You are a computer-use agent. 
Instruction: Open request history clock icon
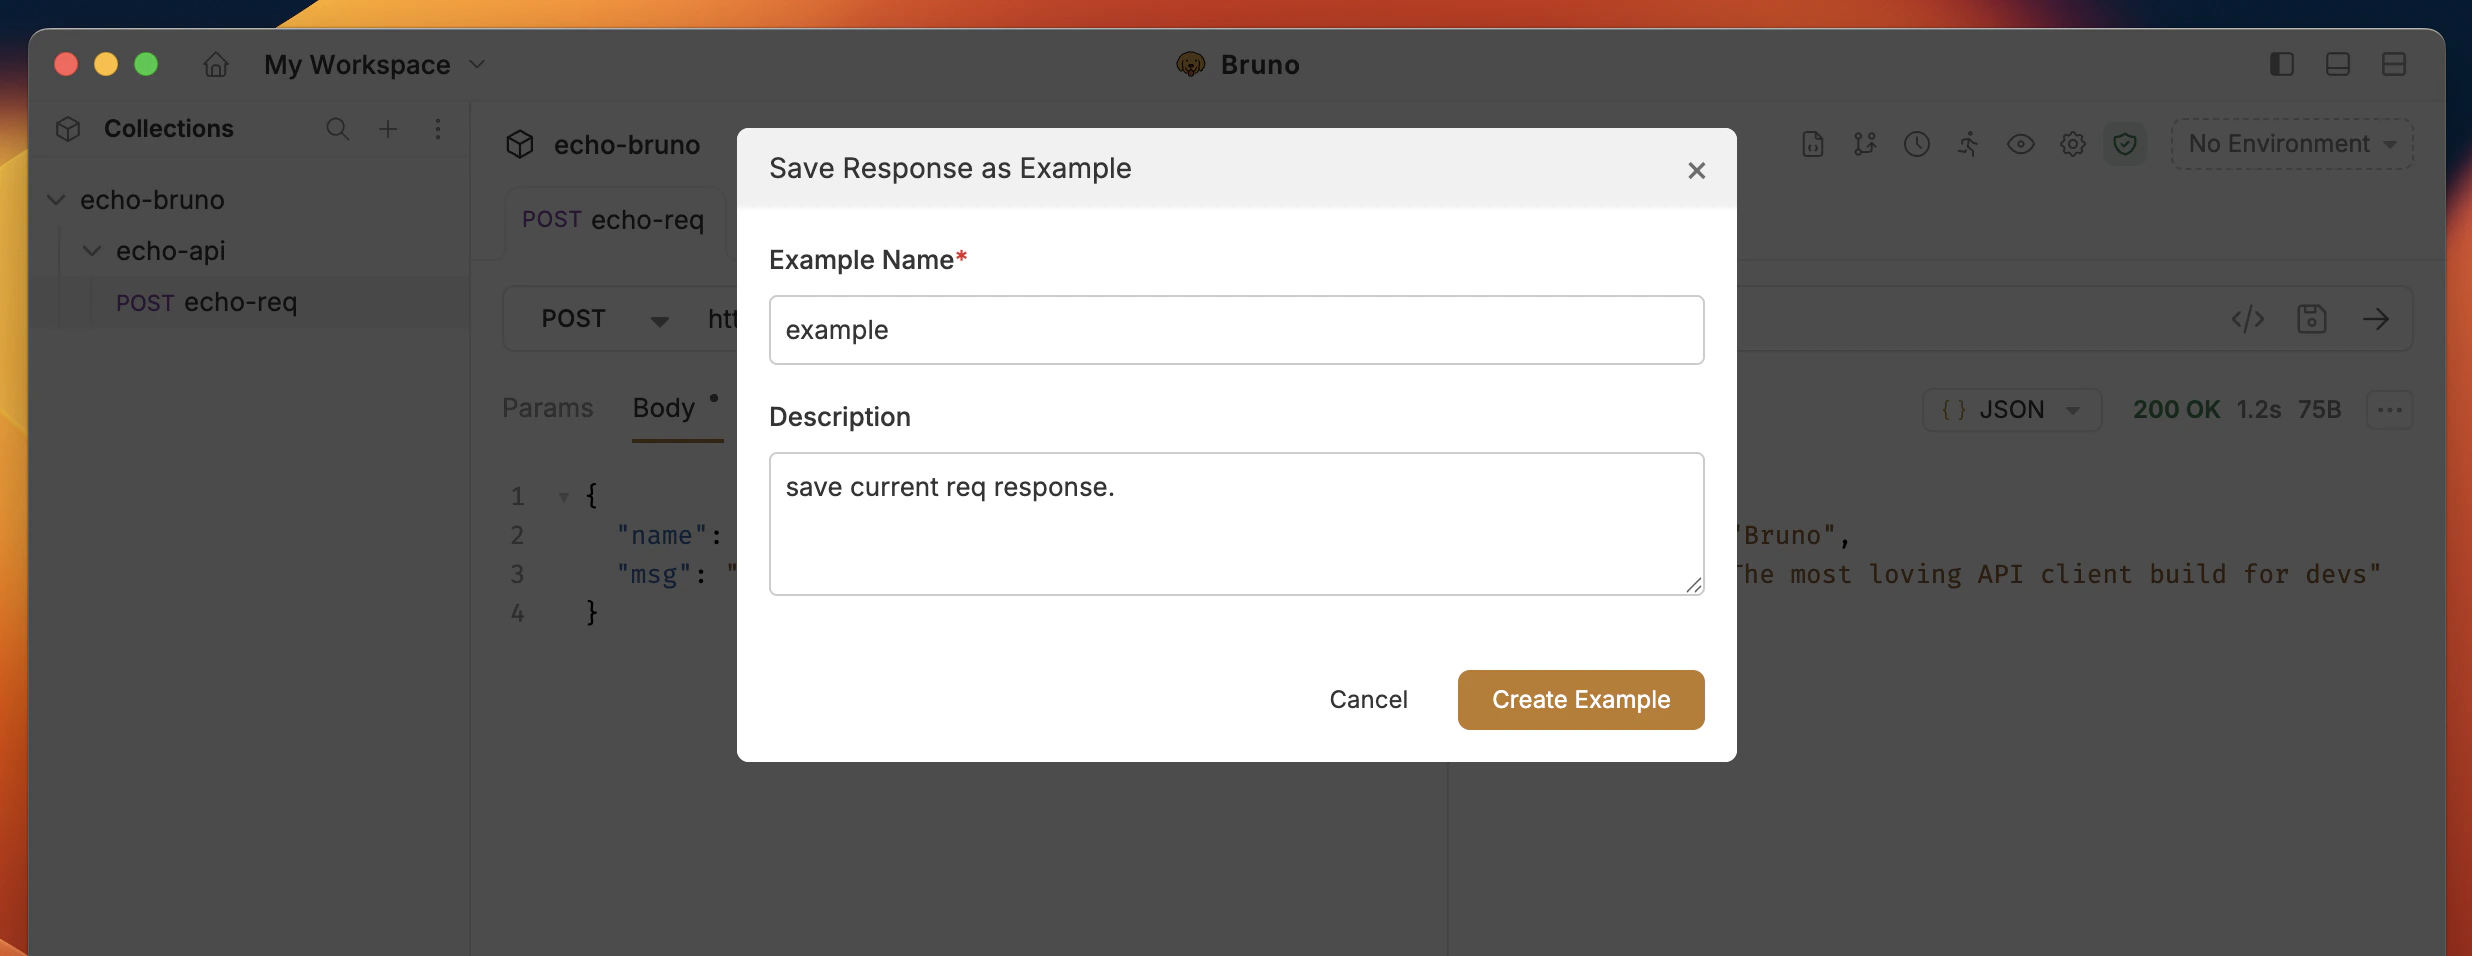1917,143
